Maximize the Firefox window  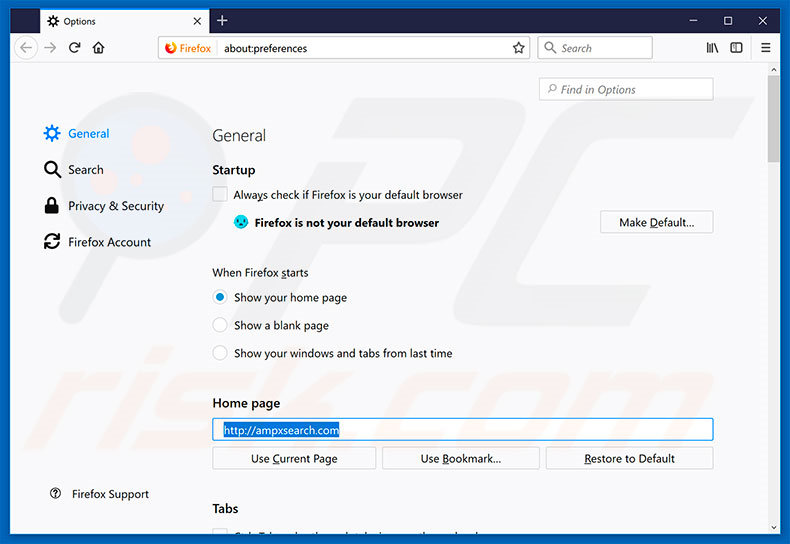pos(728,21)
